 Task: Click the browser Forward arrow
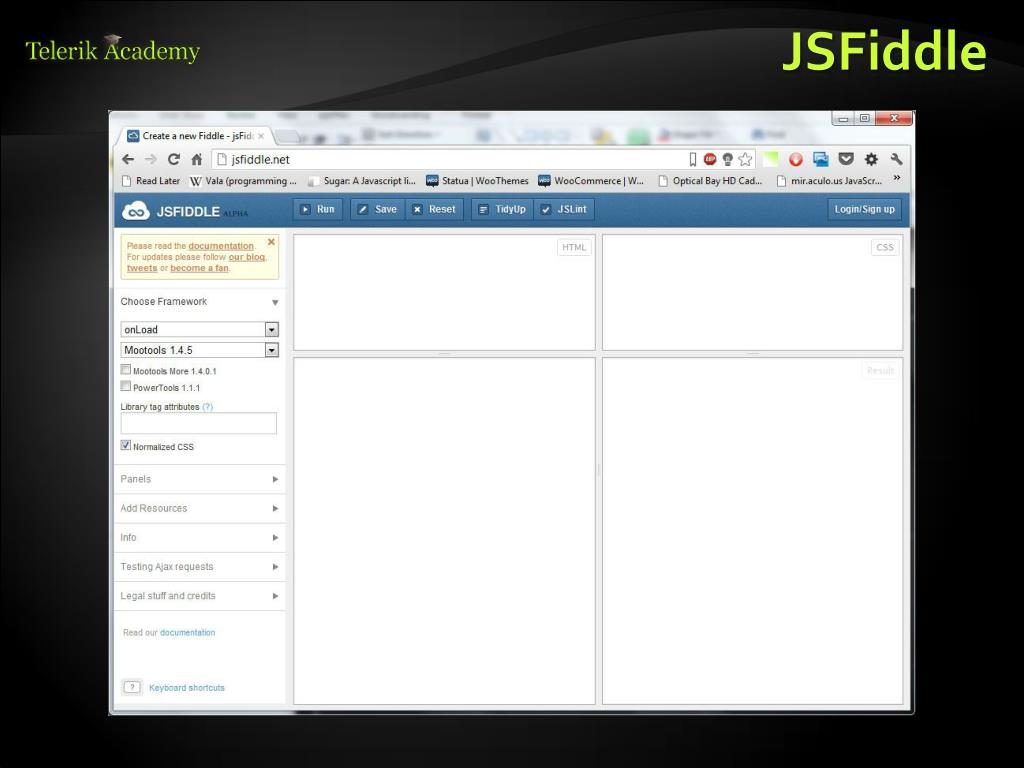click(151, 159)
